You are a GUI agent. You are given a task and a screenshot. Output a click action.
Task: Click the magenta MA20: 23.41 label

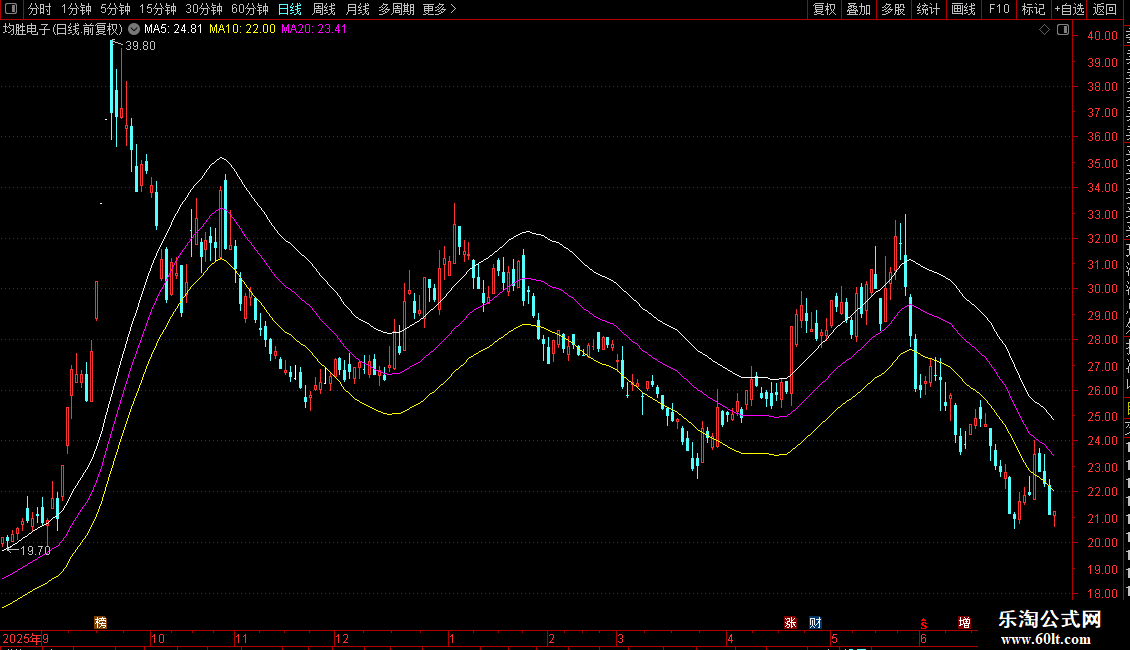click(x=314, y=30)
